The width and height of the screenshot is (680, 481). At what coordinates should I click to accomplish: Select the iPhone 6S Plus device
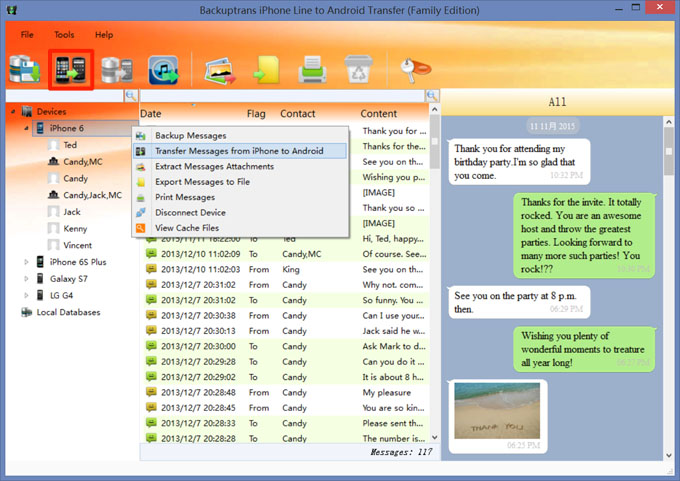[x=78, y=262]
